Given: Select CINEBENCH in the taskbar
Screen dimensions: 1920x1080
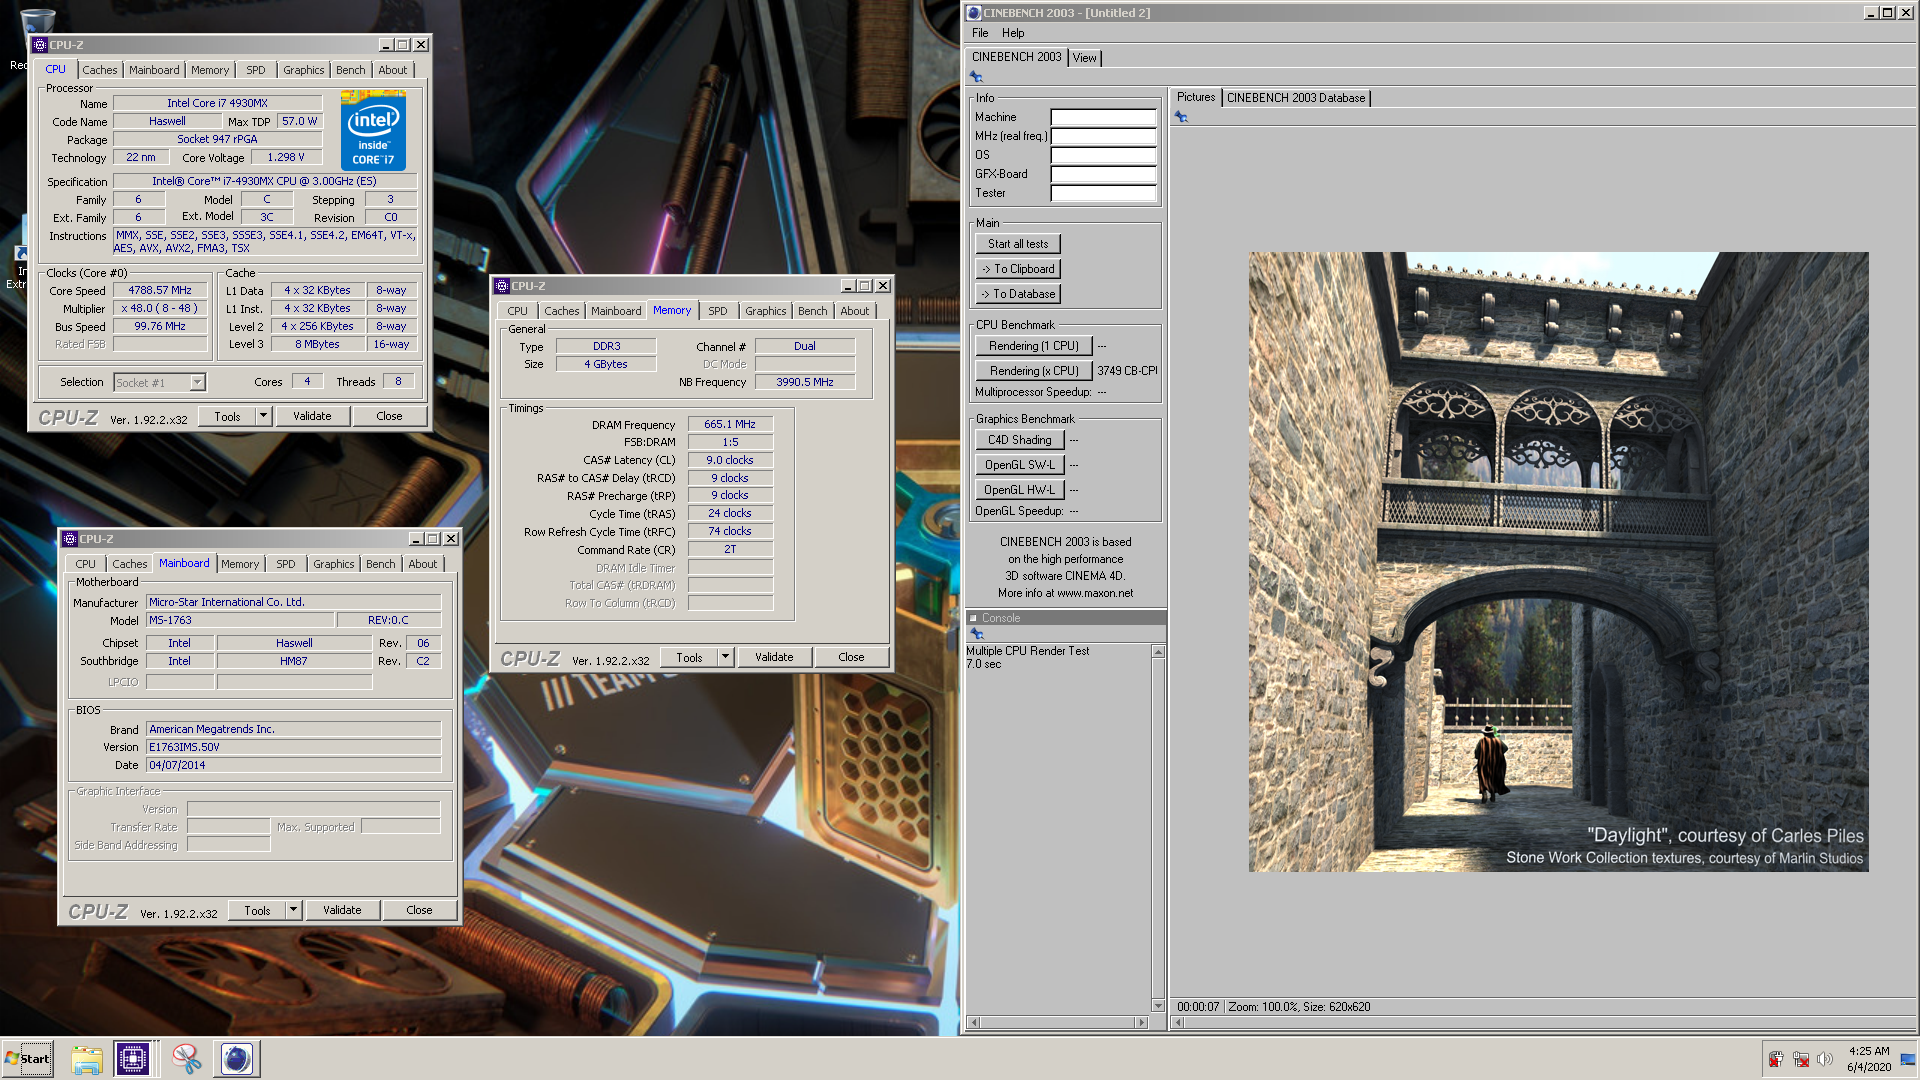Looking at the screenshot, I should coord(237,1058).
